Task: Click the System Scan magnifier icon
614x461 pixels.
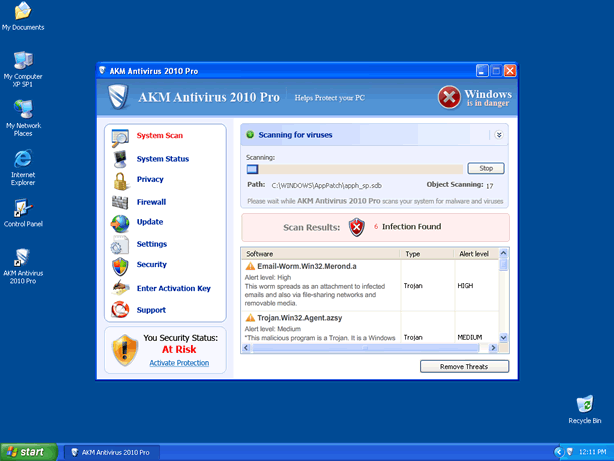Action: 120,136
